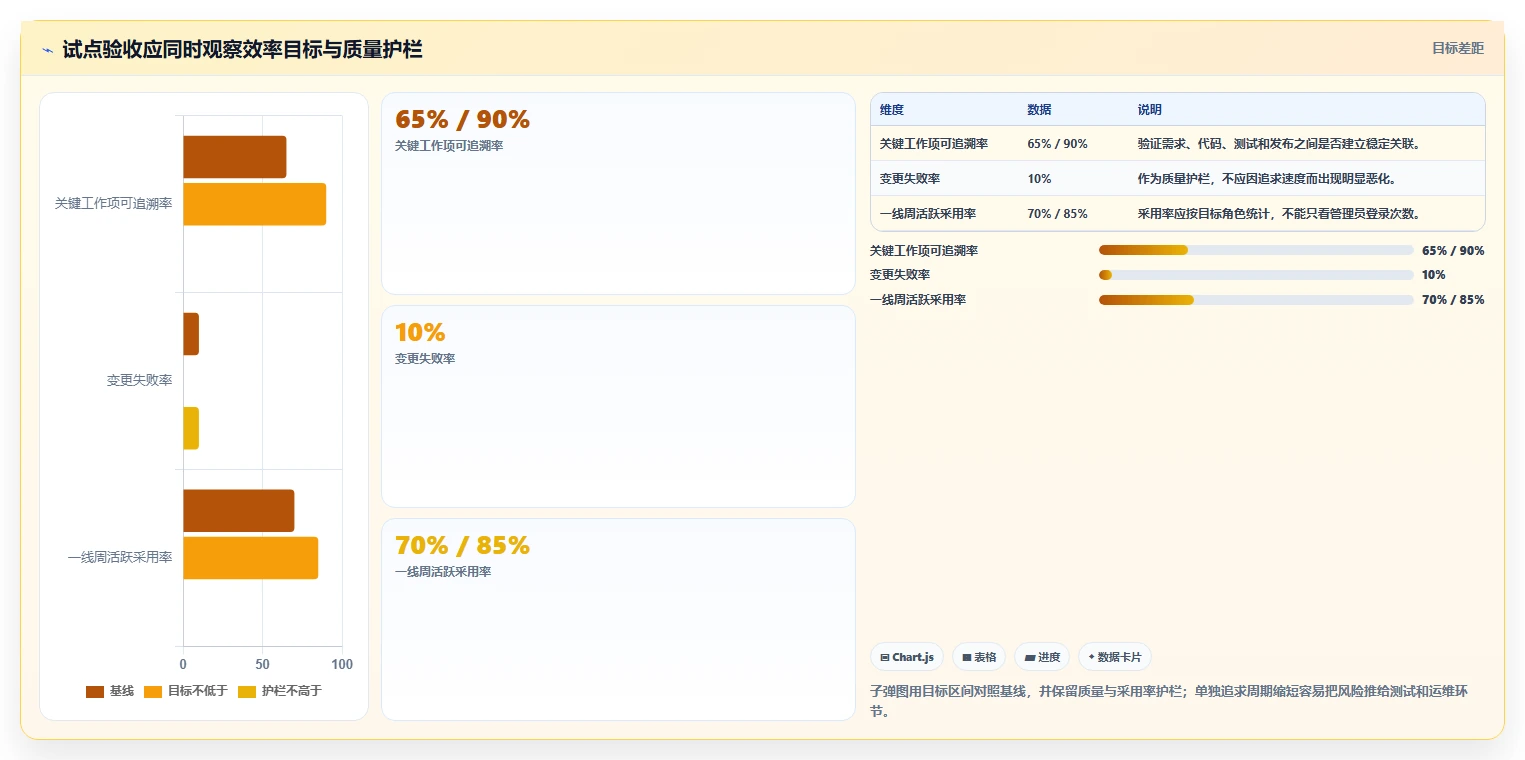The image size is (1525, 760).
Task: Click the 进度 pill tag
Action: [x=1042, y=657]
